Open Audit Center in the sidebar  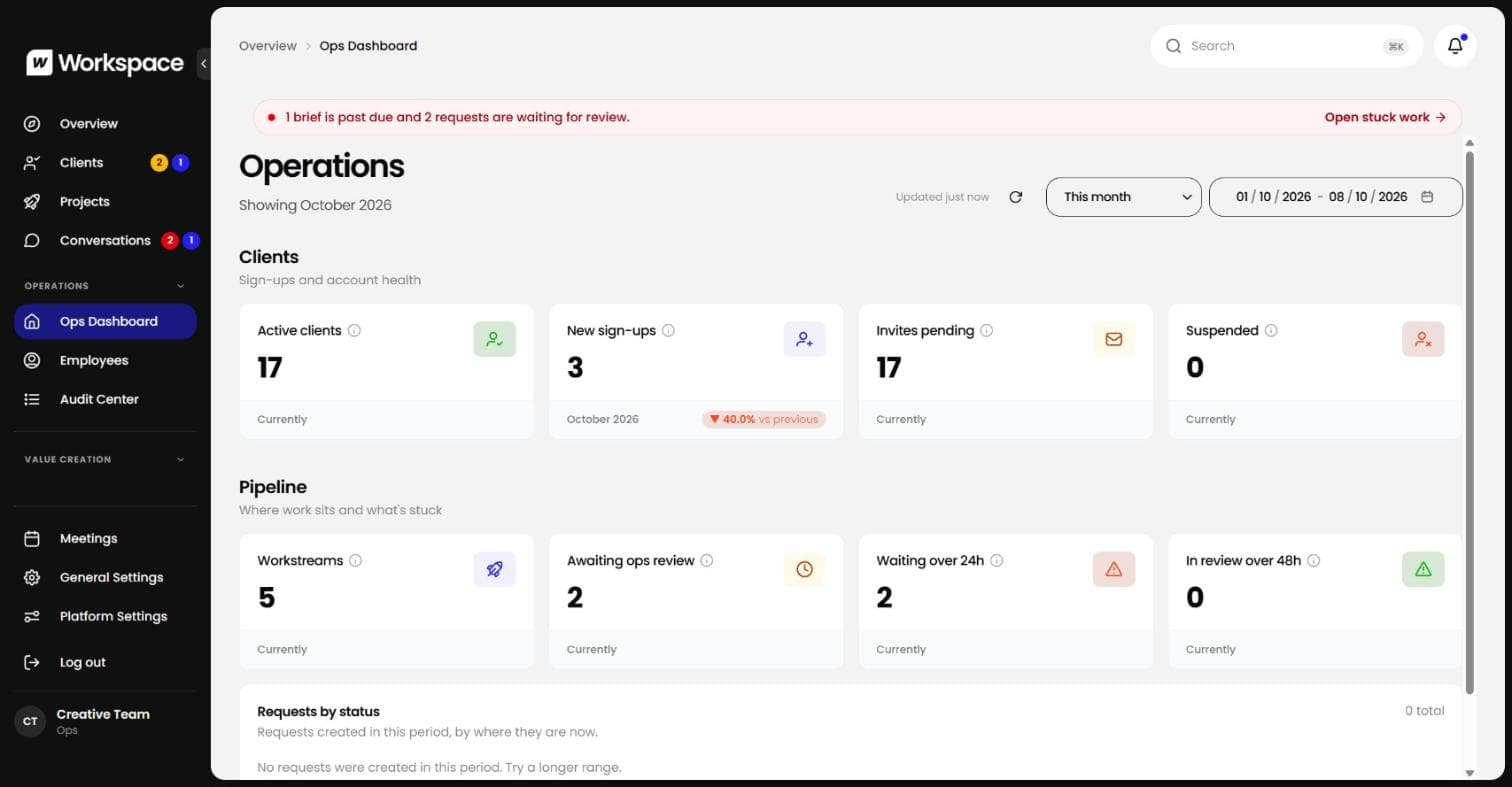pos(105,399)
